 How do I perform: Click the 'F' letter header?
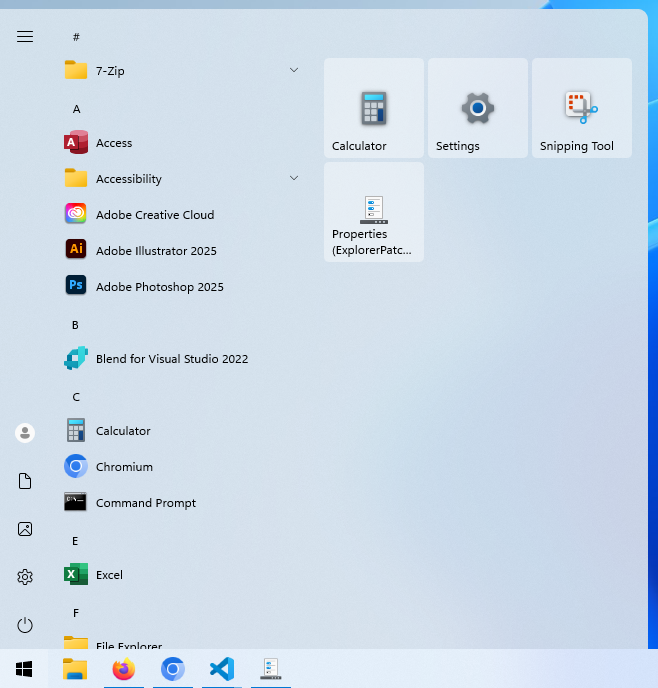click(x=75, y=613)
